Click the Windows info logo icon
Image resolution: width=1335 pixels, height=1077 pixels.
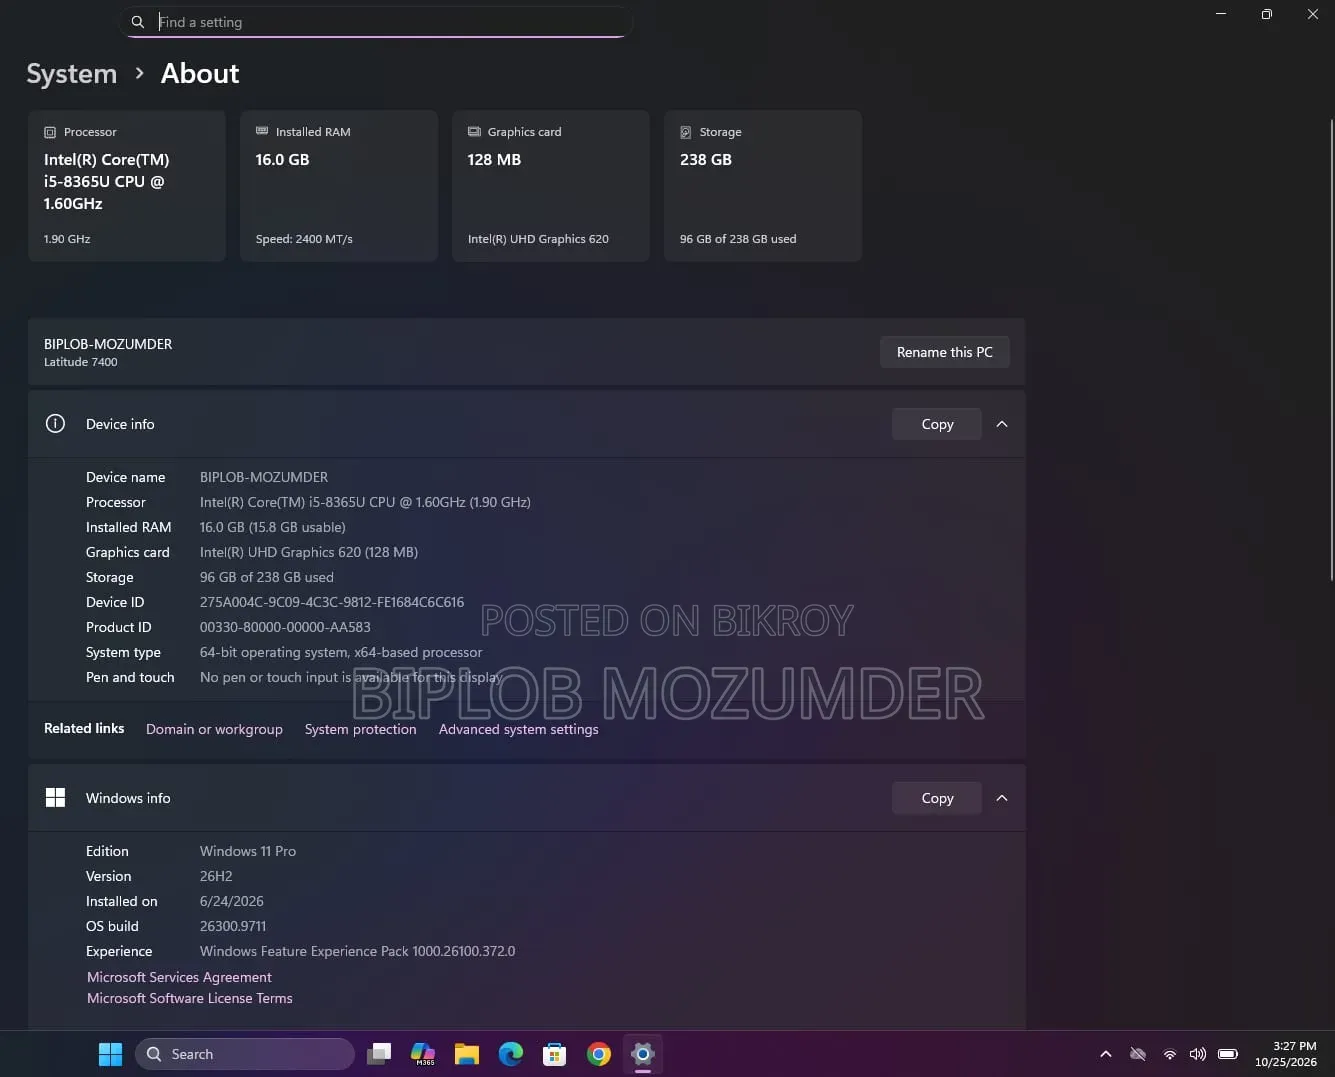tap(55, 797)
